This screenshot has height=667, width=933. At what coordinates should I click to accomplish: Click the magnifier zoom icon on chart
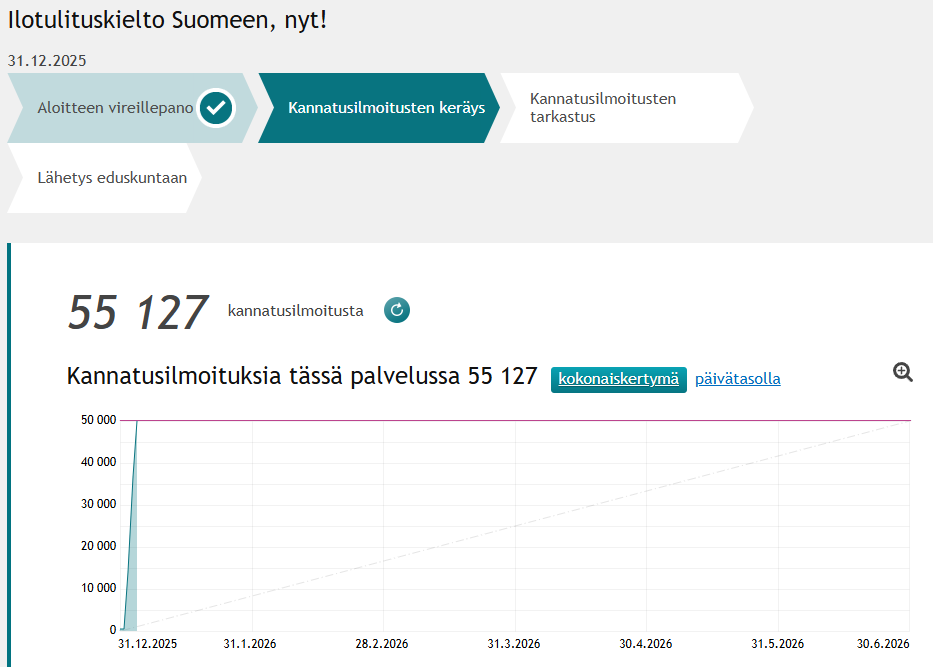coord(903,372)
